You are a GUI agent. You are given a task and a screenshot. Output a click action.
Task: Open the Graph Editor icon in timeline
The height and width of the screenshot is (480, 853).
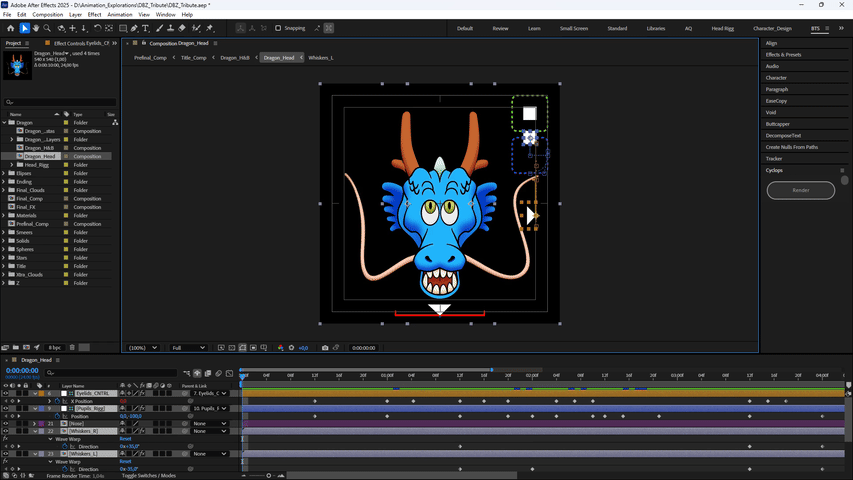pos(230,373)
